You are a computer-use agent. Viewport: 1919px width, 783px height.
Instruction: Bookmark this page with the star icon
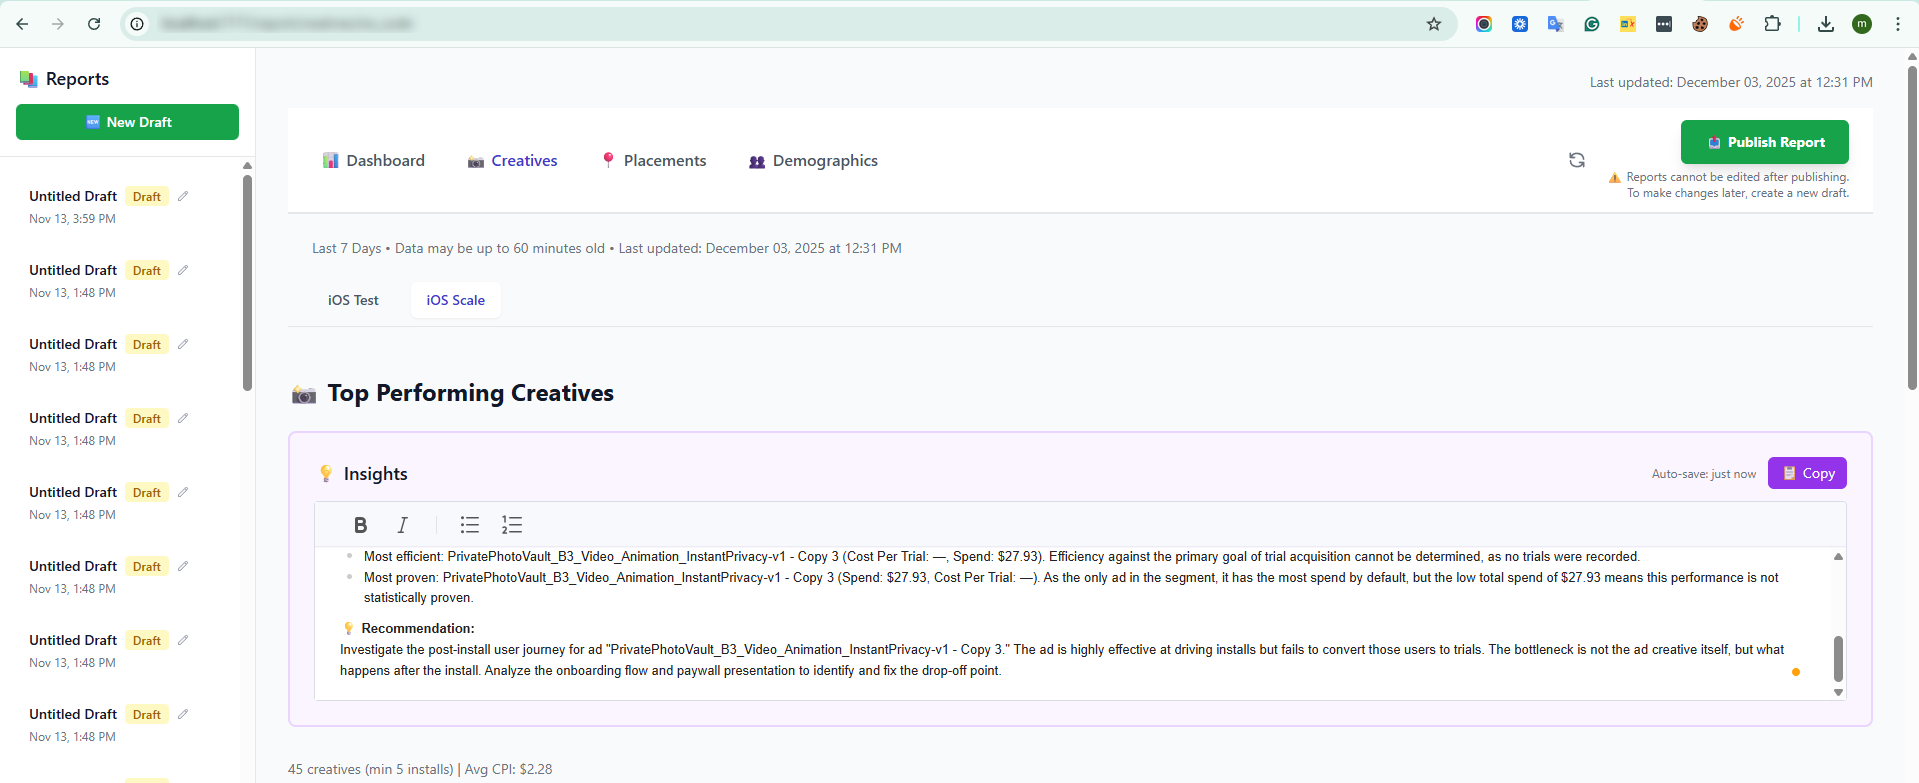(x=1434, y=24)
